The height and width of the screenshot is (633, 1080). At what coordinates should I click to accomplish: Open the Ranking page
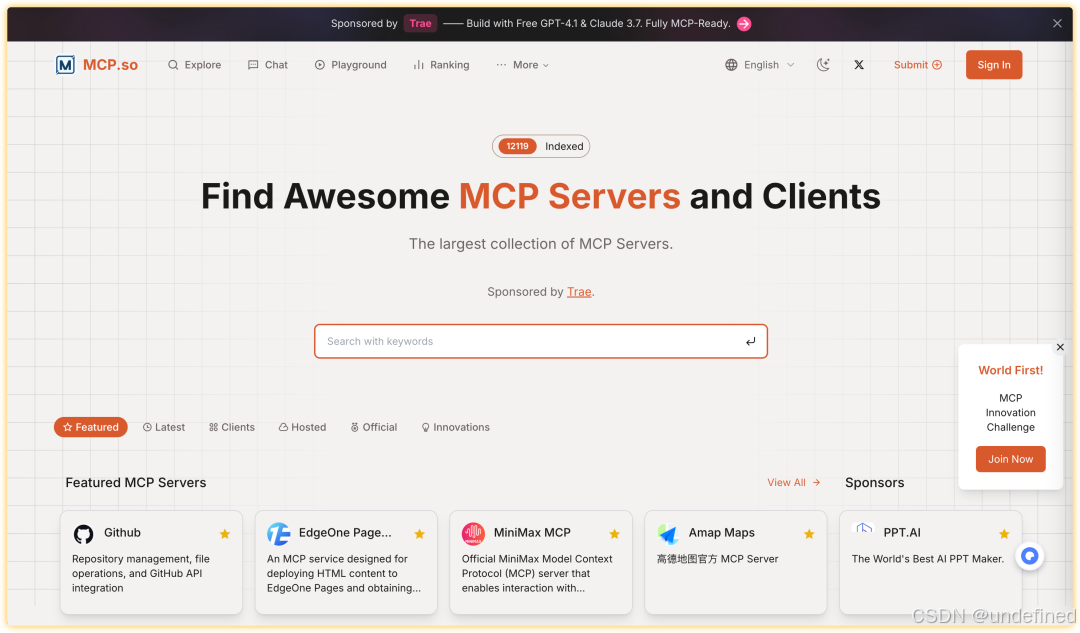442,65
